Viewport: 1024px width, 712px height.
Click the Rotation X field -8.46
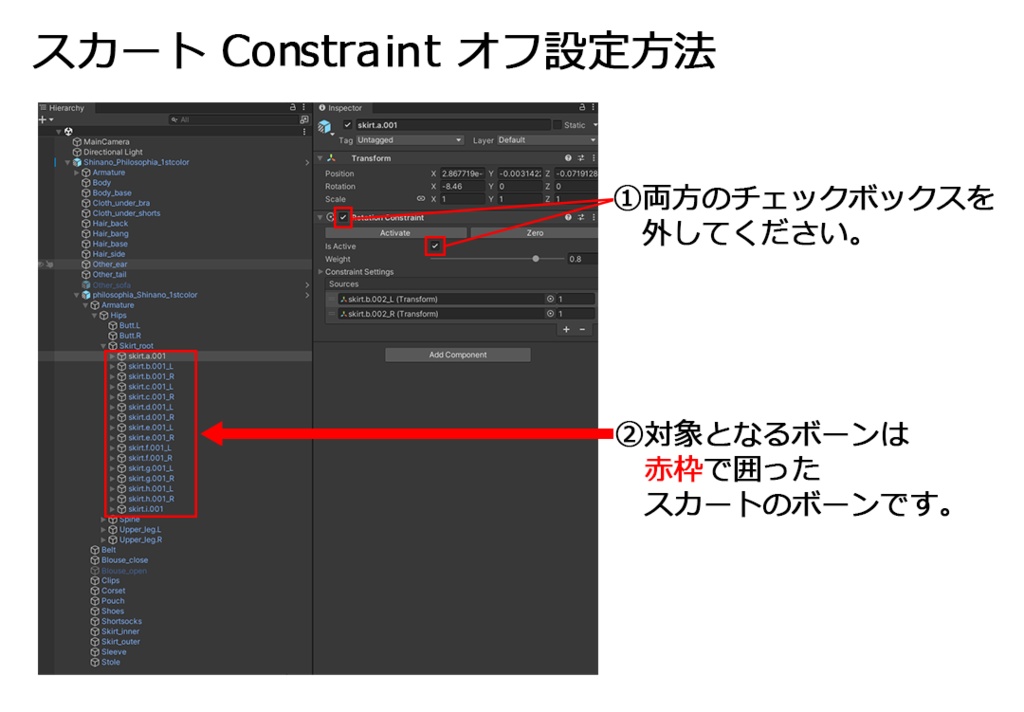462,186
